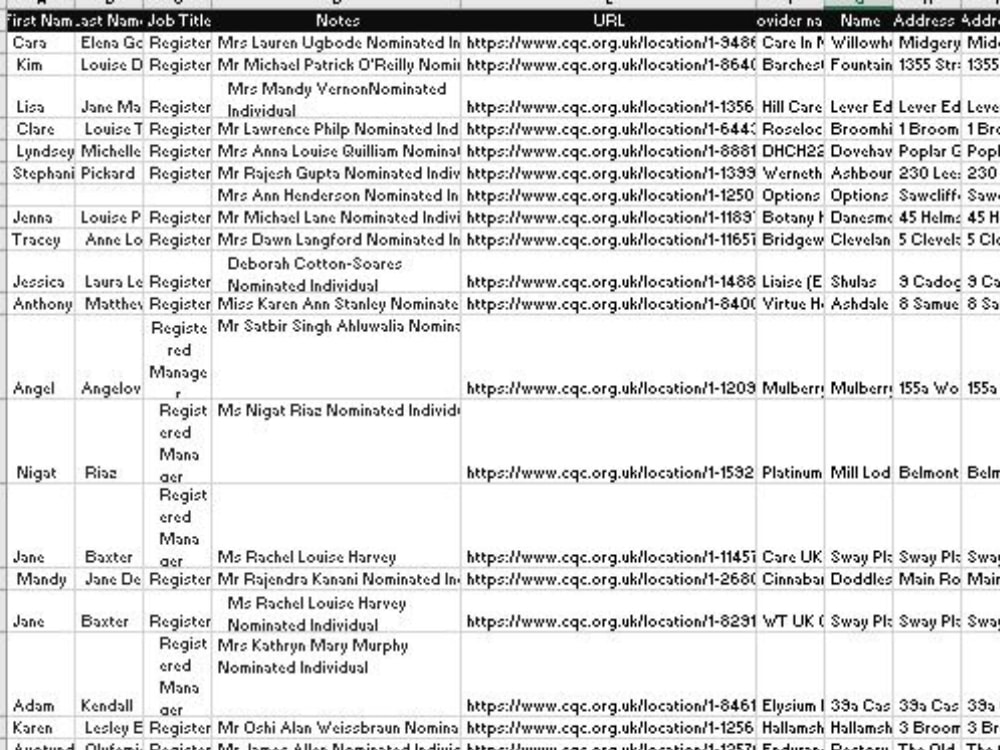Click the last name cell Riaz
Image resolution: width=1000 pixels, height=750 pixels.
point(109,441)
